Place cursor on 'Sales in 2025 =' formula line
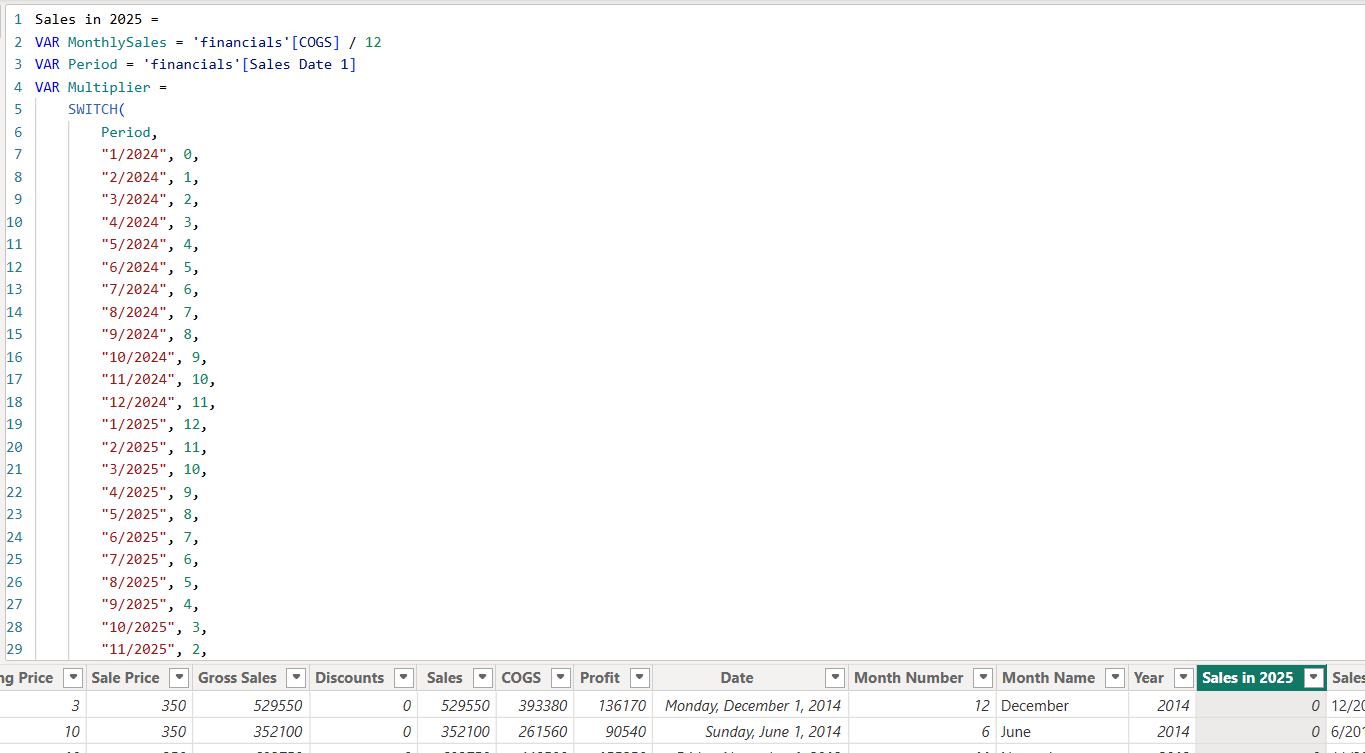The image size is (1365, 753). click(97, 19)
